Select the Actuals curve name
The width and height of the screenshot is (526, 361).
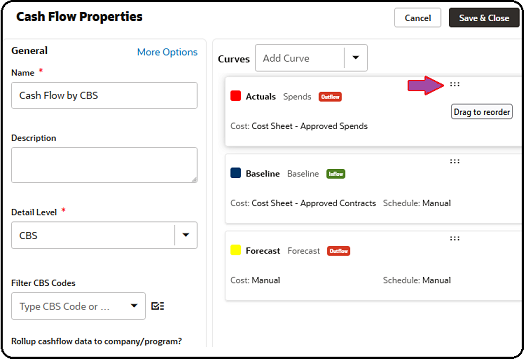click(261, 97)
